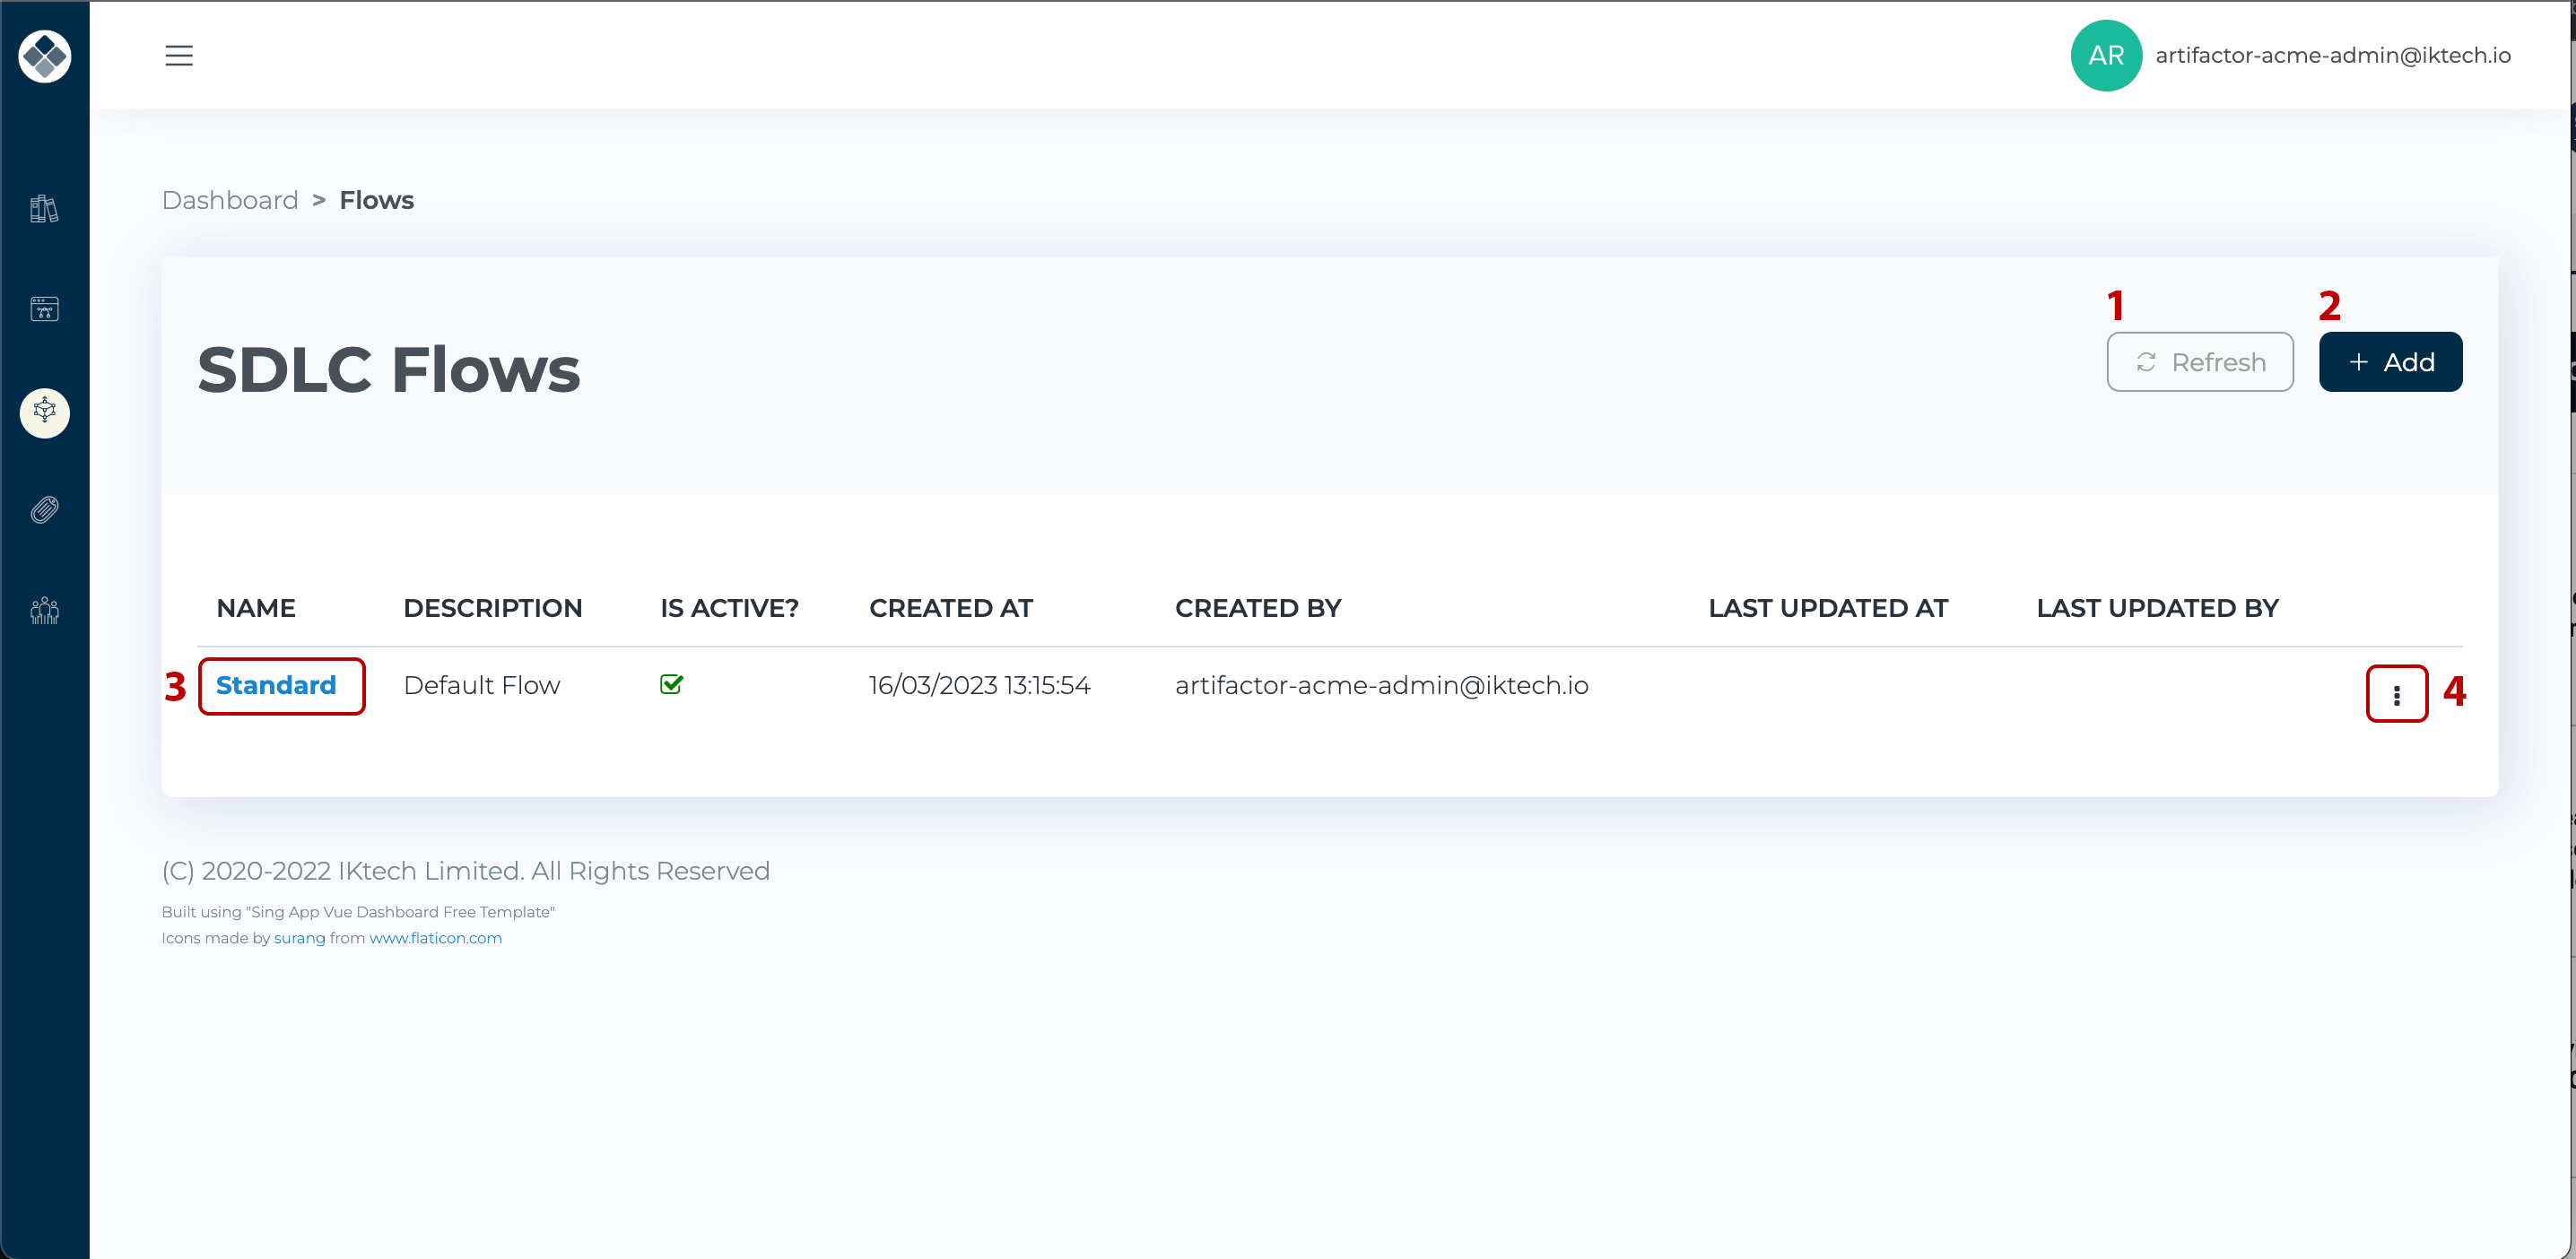Open the library section from the sidebar
The height and width of the screenshot is (1259, 2576).
[x=44, y=209]
